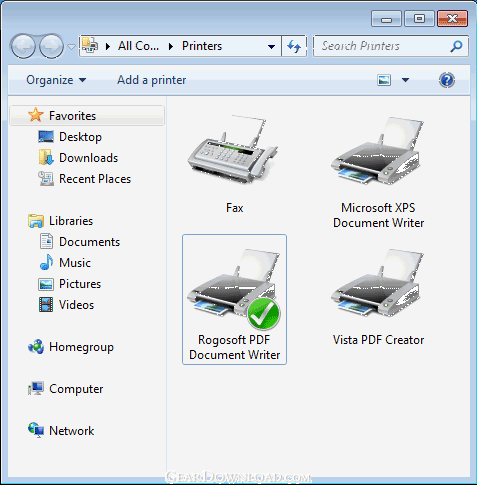Click the Forward navigation arrow
Image resolution: width=477 pixels, height=485 pixels.
(51, 46)
